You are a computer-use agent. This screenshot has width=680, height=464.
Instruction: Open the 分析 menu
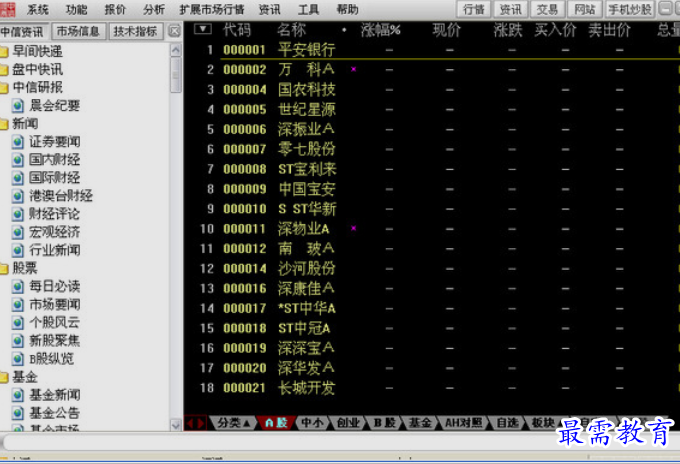point(154,10)
